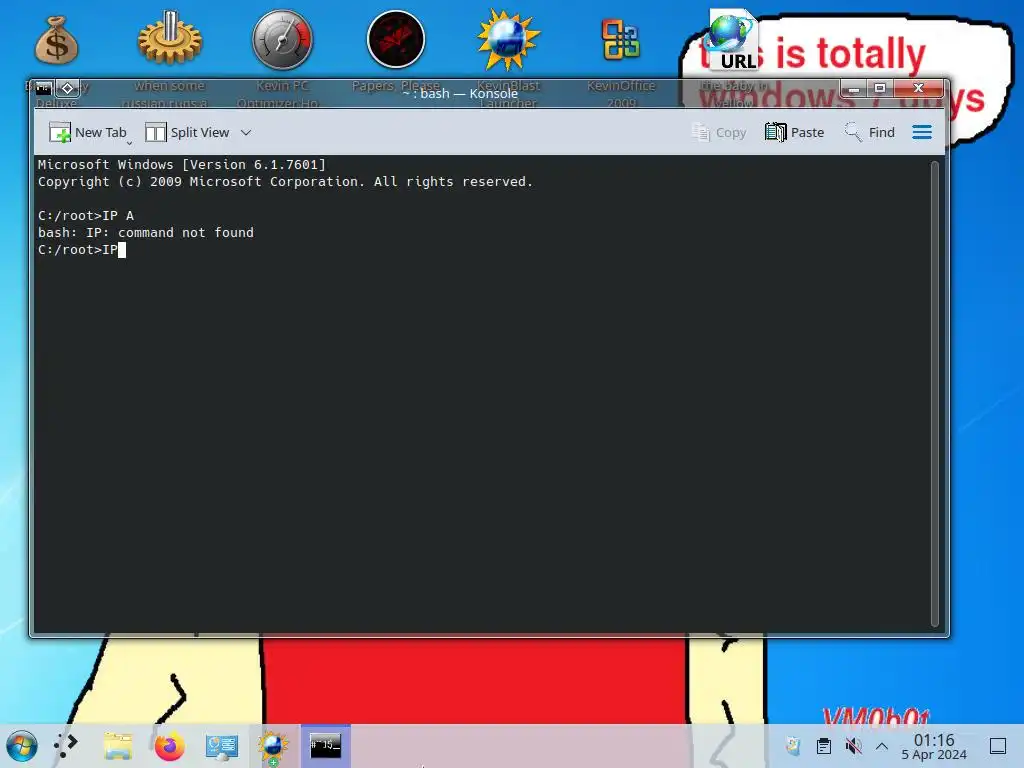1024x768 pixels.
Task: Open the system settings monitor icon in taskbar
Action: pyautogui.click(x=221, y=746)
